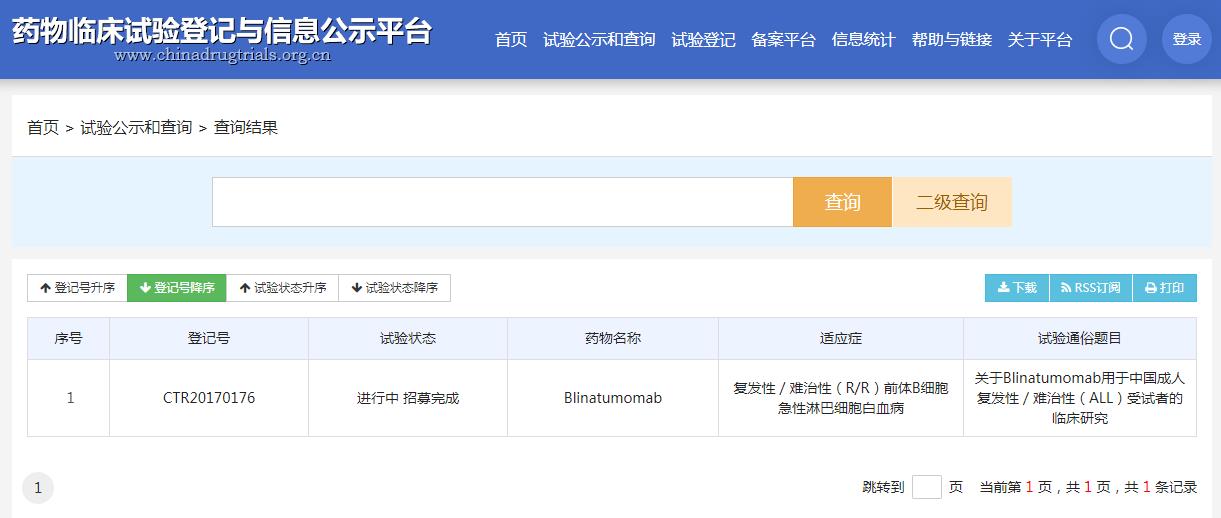Click the 二级查询 button
1221x518 pixels.
tap(952, 202)
